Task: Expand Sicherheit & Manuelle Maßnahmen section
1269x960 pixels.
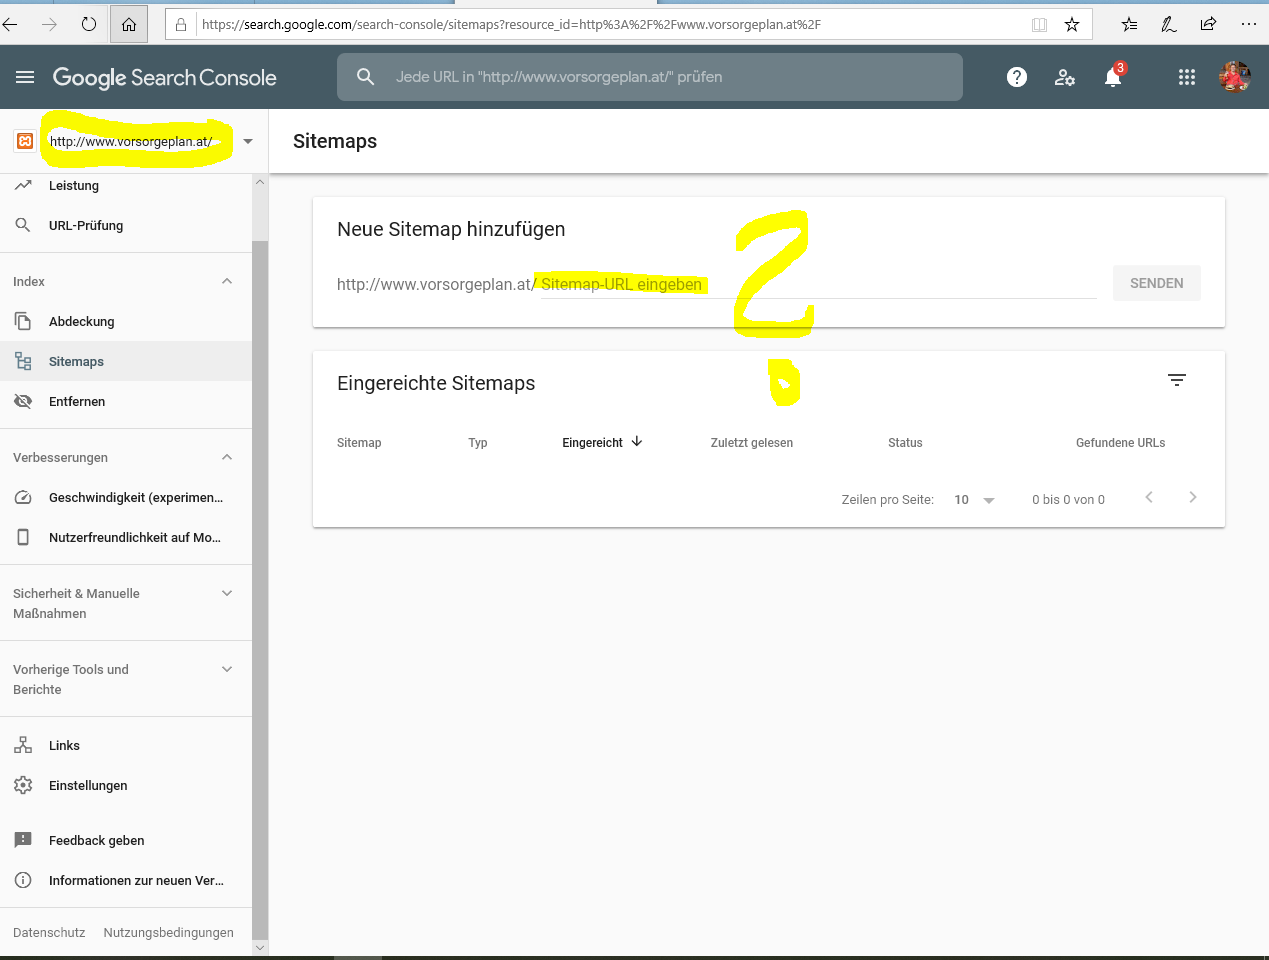Action: [227, 593]
